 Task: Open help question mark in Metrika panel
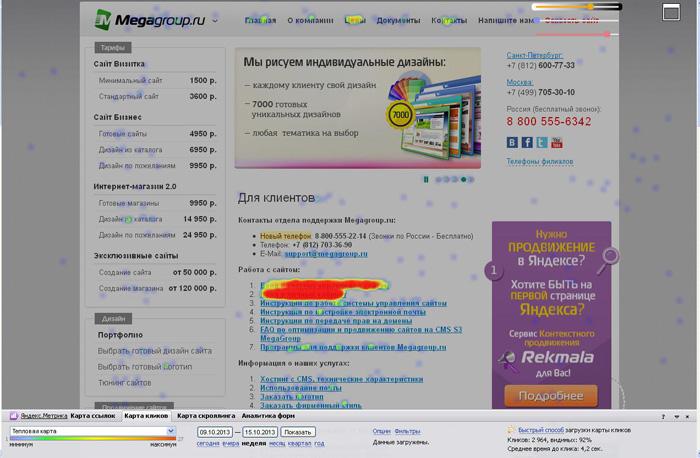pyautogui.click(x=663, y=416)
